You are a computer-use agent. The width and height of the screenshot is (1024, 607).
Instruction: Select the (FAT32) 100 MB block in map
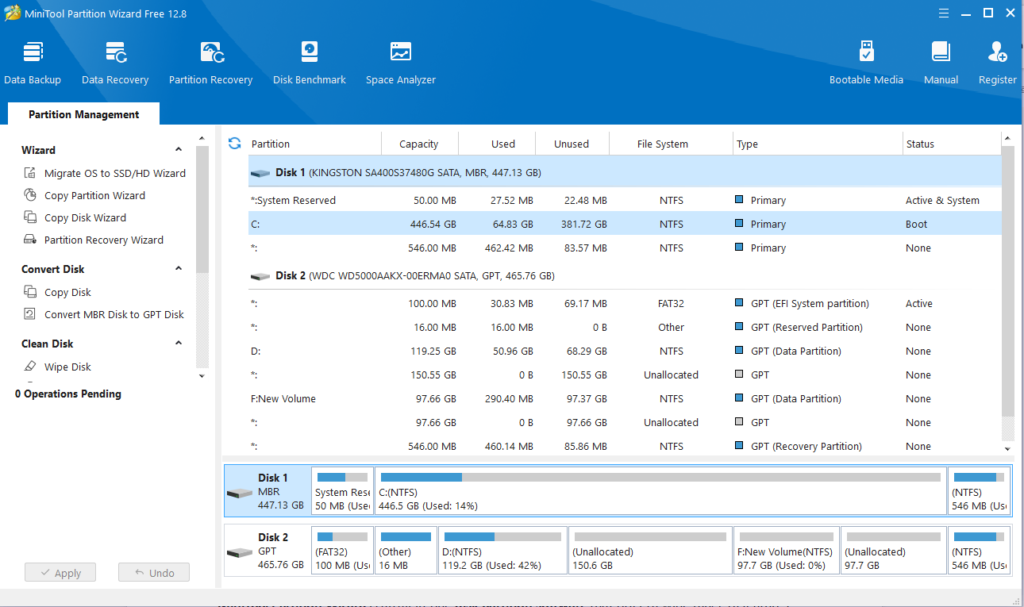click(x=342, y=550)
